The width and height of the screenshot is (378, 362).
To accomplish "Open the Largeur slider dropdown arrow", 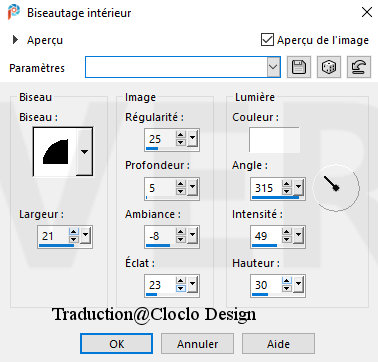I will [x=85, y=235].
